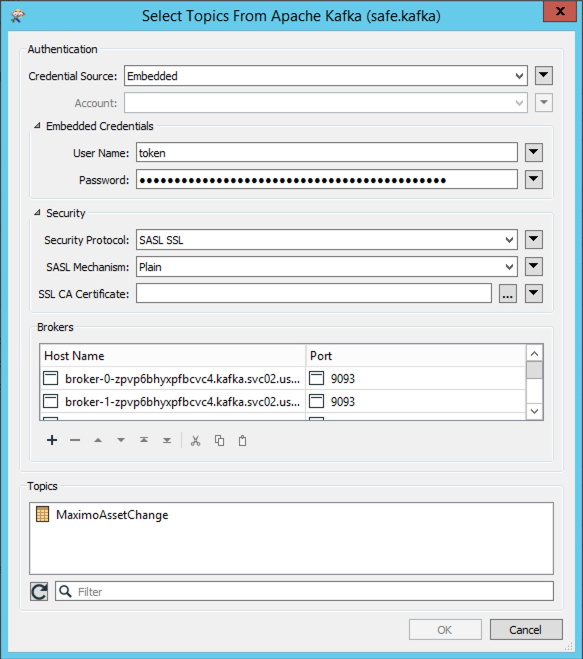Image resolution: width=583 pixels, height=659 pixels.
Task: Open the arrow menu beside SASL Mechanism
Action: coord(534,266)
